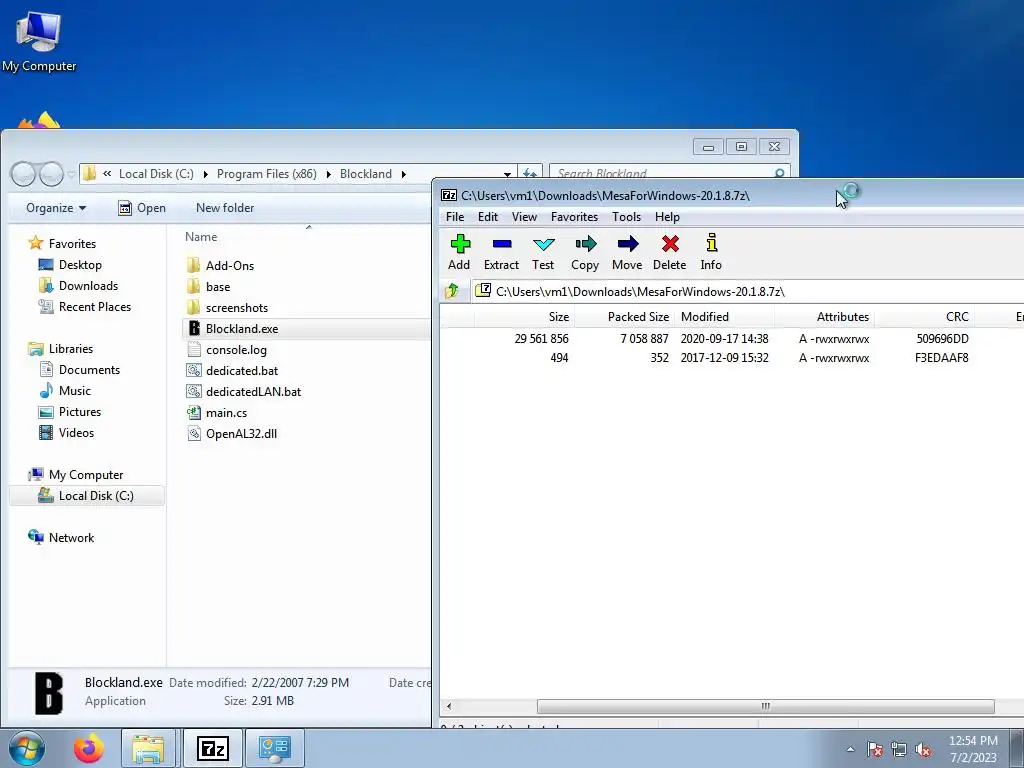Open the Help menu in 7-Zip
1024x768 pixels.
point(667,217)
